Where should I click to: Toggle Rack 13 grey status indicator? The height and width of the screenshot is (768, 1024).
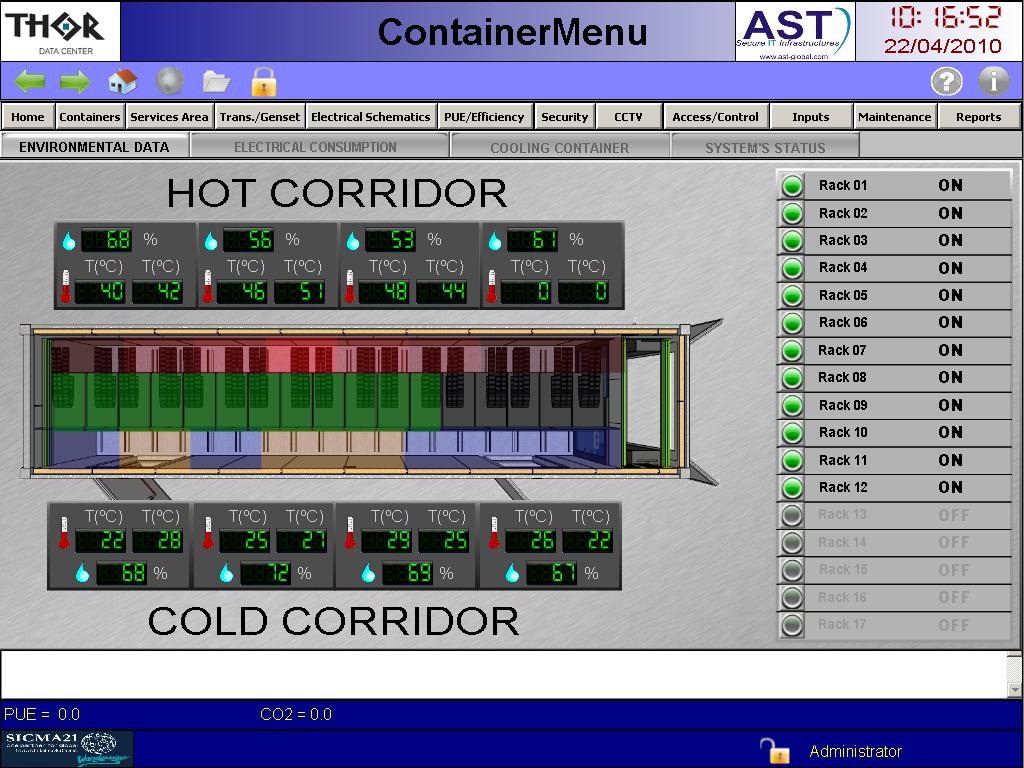[x=793, y=515]
